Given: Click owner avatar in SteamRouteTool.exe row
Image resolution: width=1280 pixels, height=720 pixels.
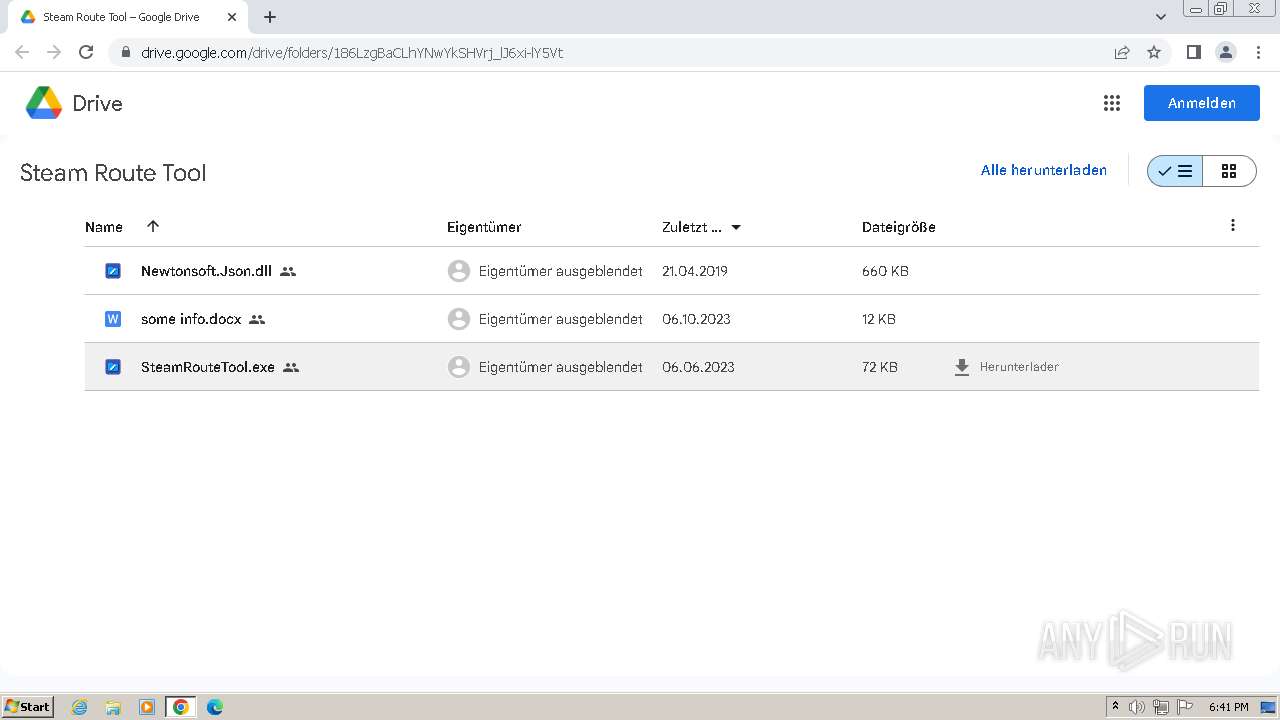Looking at the screenshot, I should click(459, 367).
